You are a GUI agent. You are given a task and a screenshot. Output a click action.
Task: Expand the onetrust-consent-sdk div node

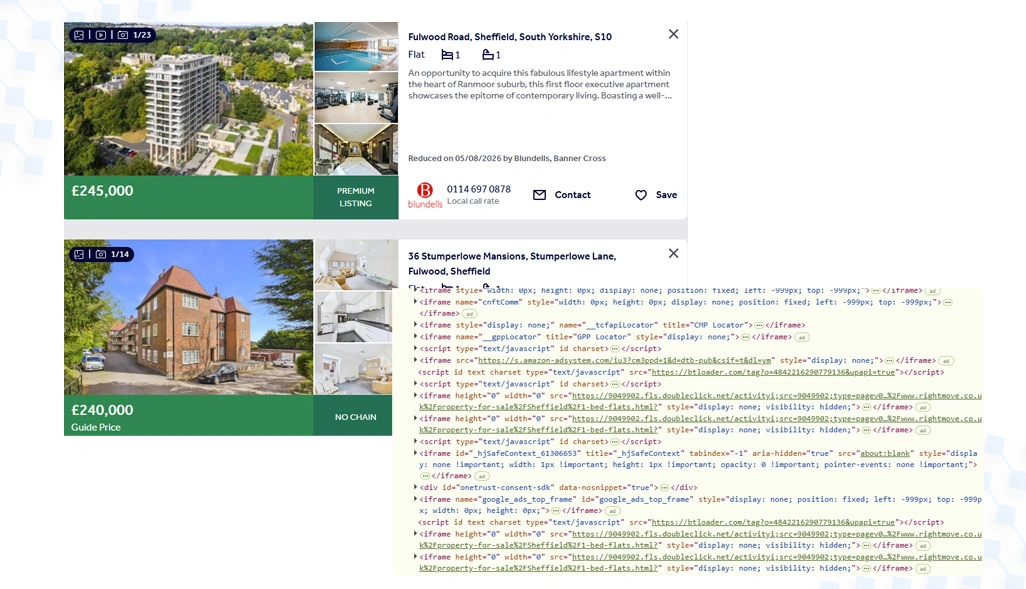point(415,487)
